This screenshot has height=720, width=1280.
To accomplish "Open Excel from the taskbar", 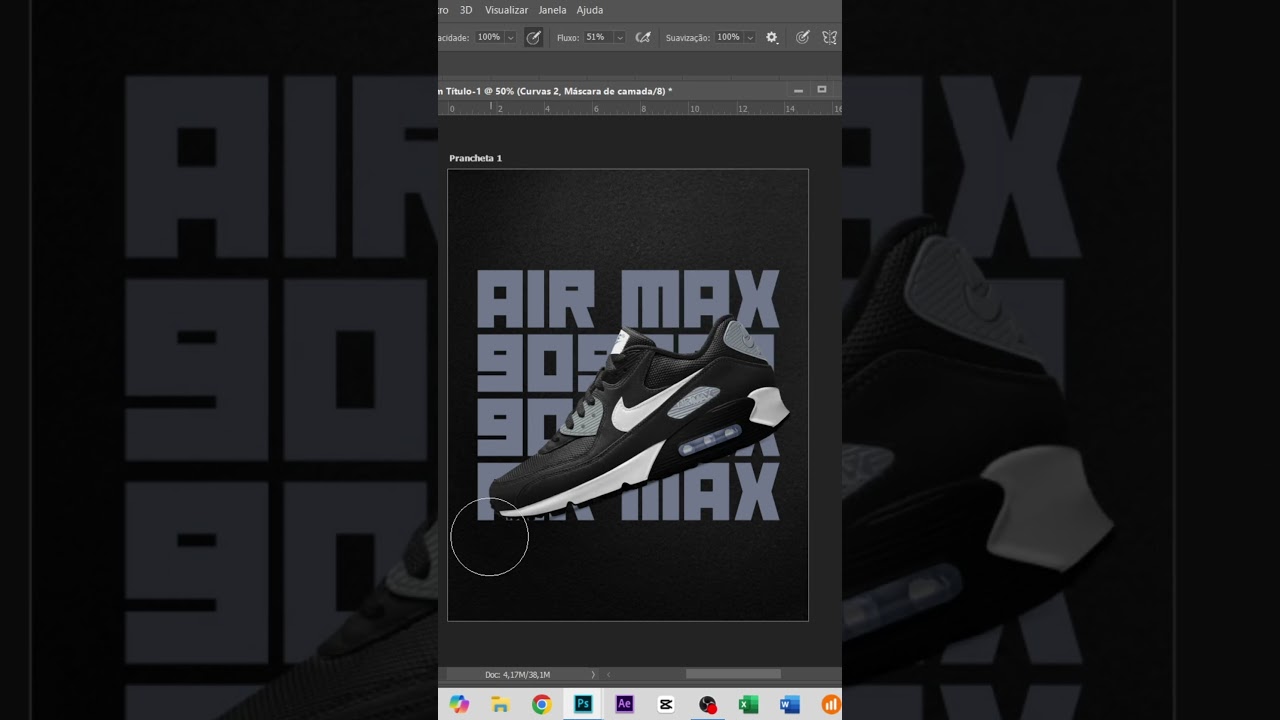I will [x=748, y=704].
